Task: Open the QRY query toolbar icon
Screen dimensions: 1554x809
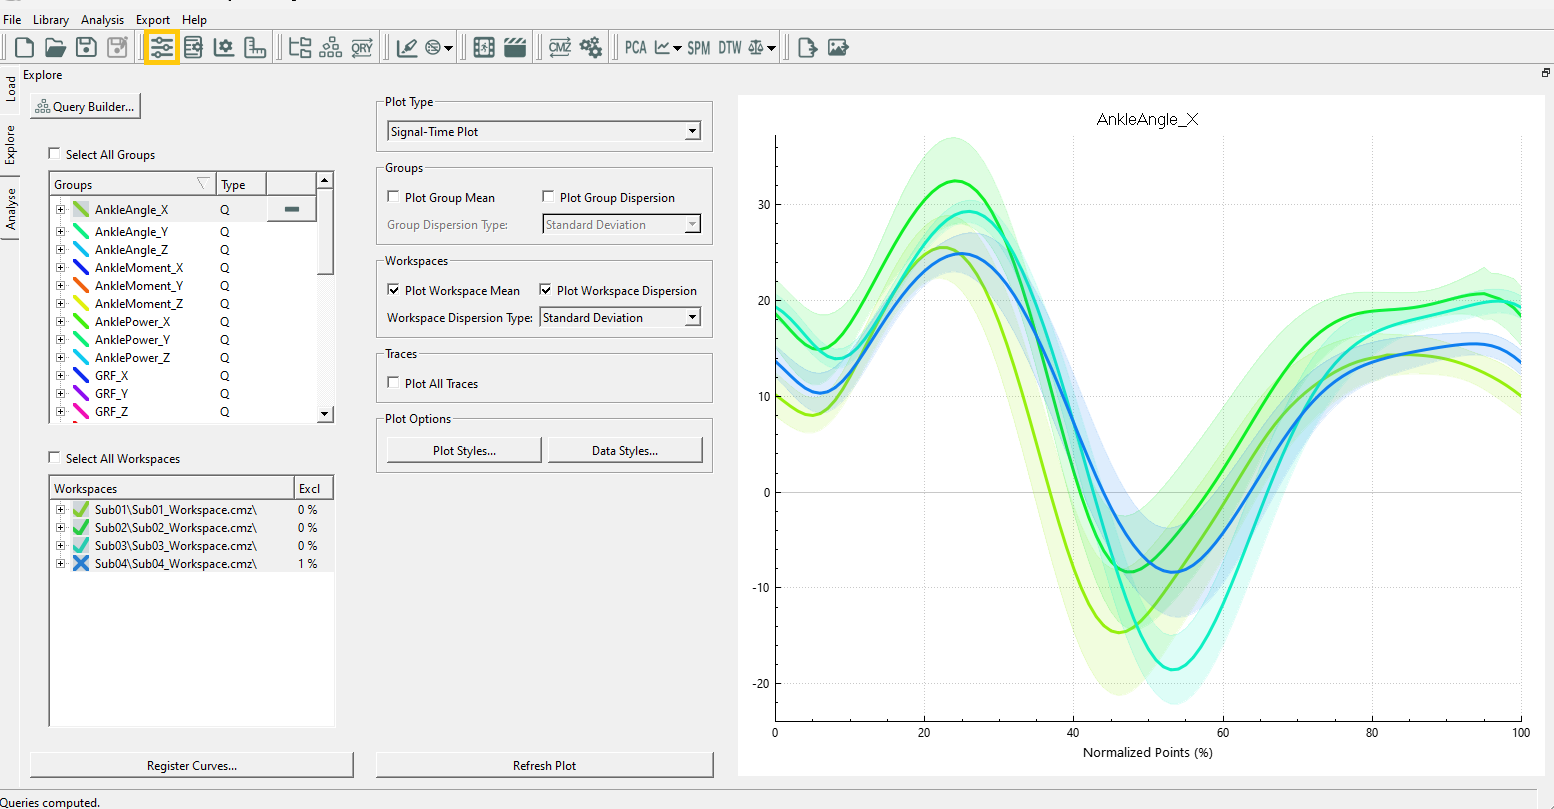Action: tap(362, 47)
